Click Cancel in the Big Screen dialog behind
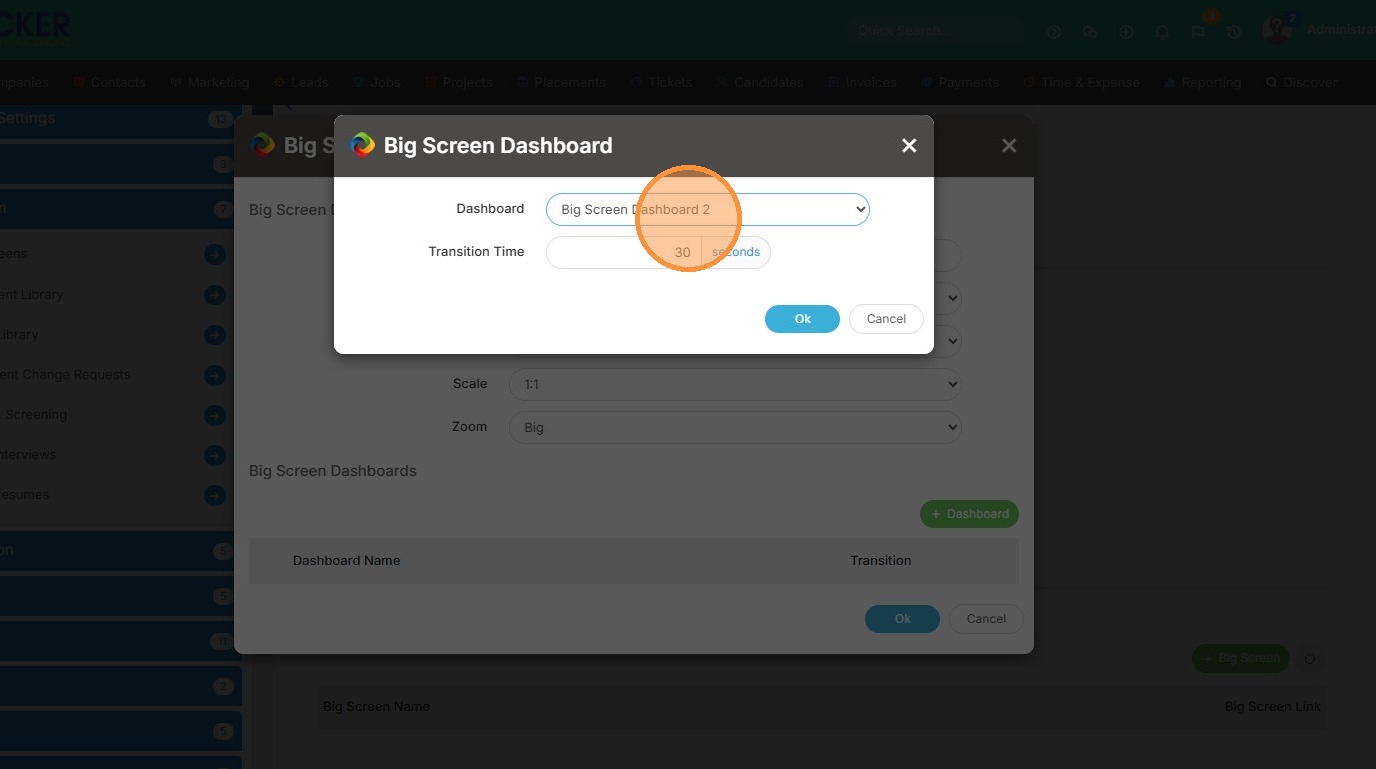 [x=986, y=619]
